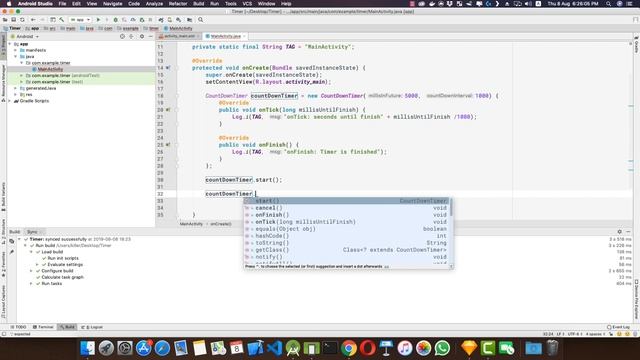Open the Terminal tool window tab
640x360 pixels.
click(43, 327)
